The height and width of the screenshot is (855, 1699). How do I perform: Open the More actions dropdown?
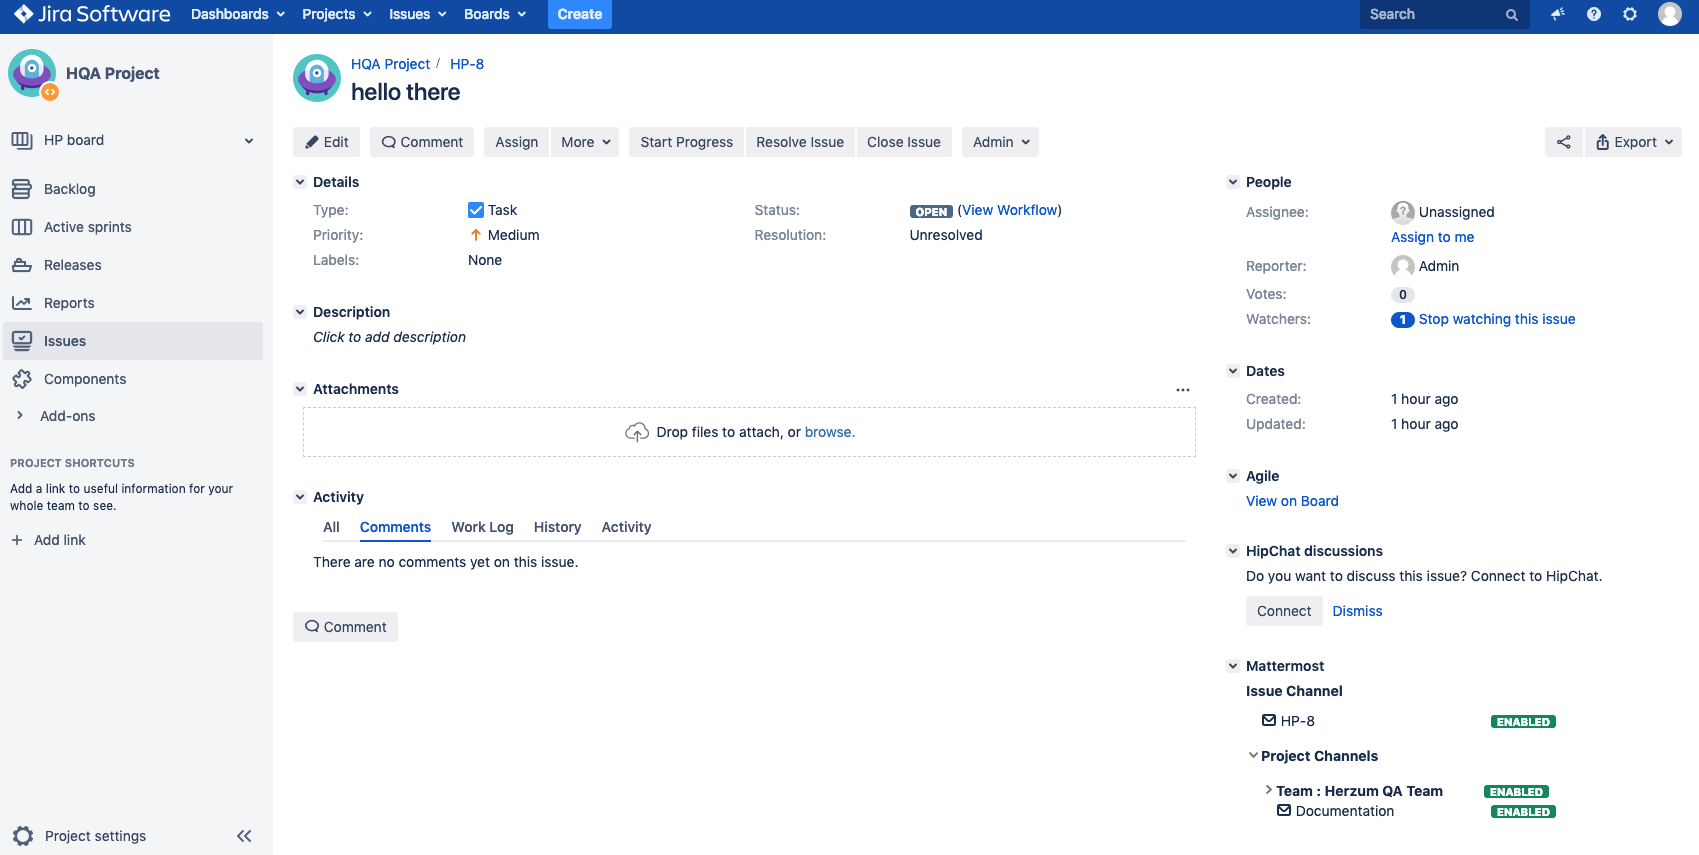click(x=585, y=142)
